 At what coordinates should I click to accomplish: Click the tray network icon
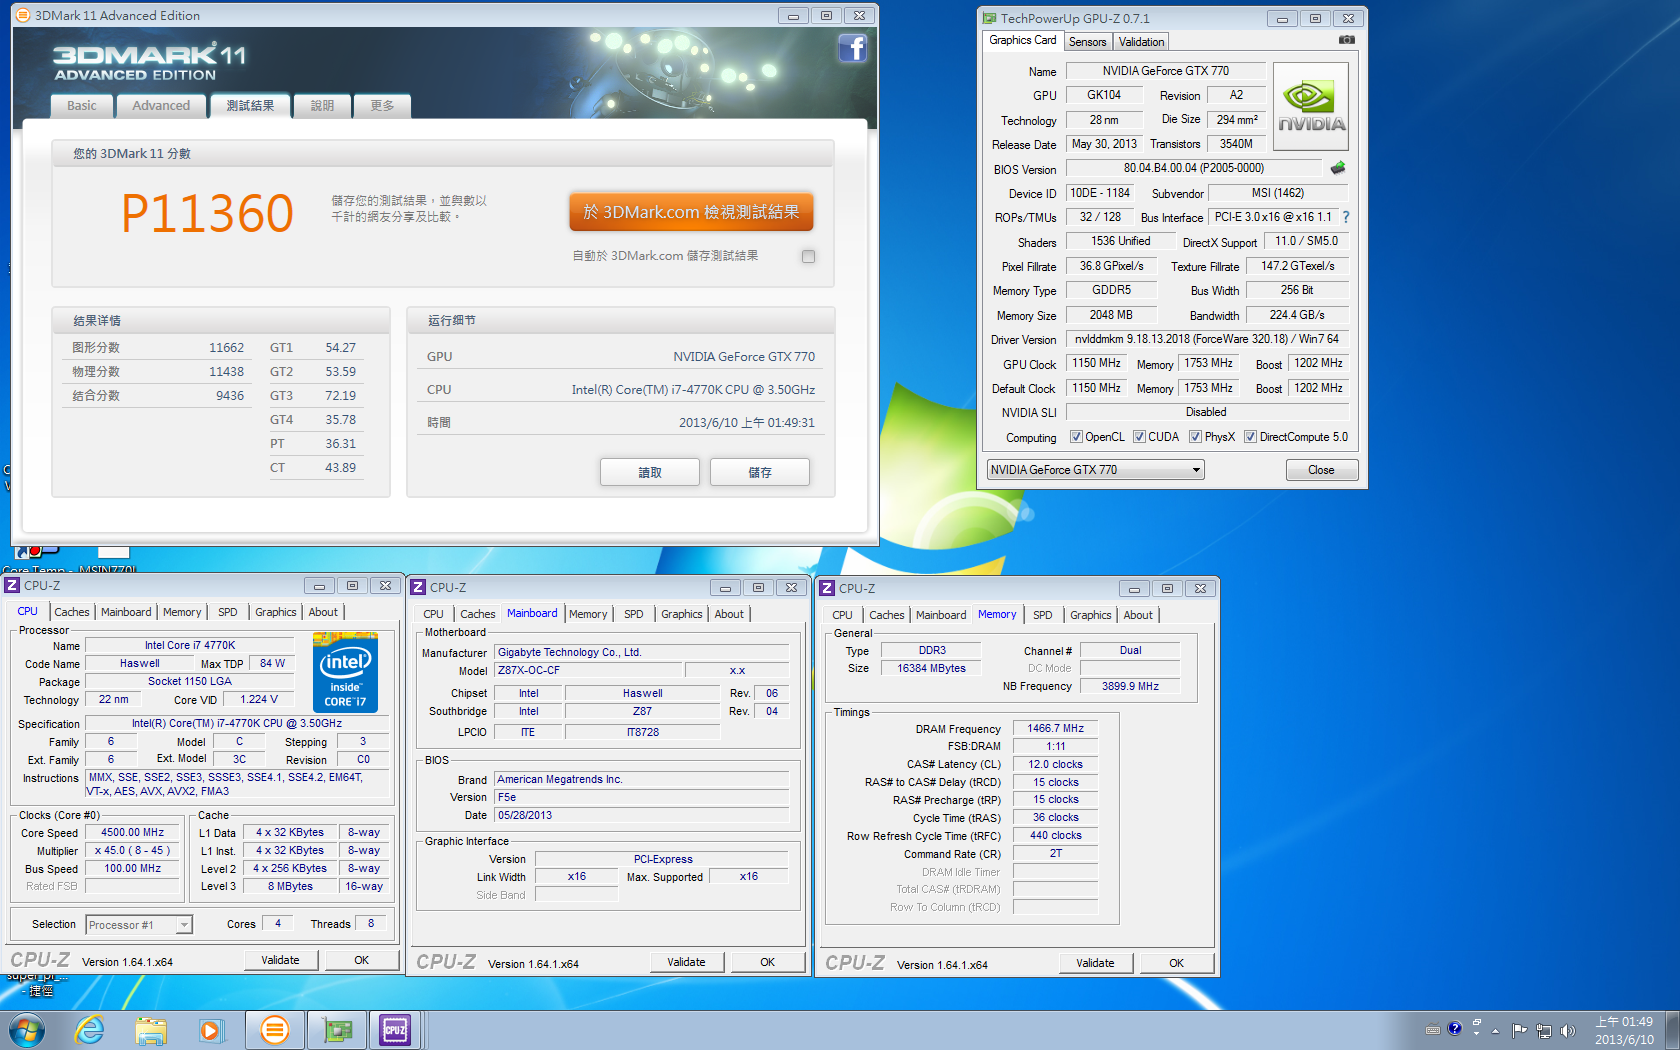1544,1030
